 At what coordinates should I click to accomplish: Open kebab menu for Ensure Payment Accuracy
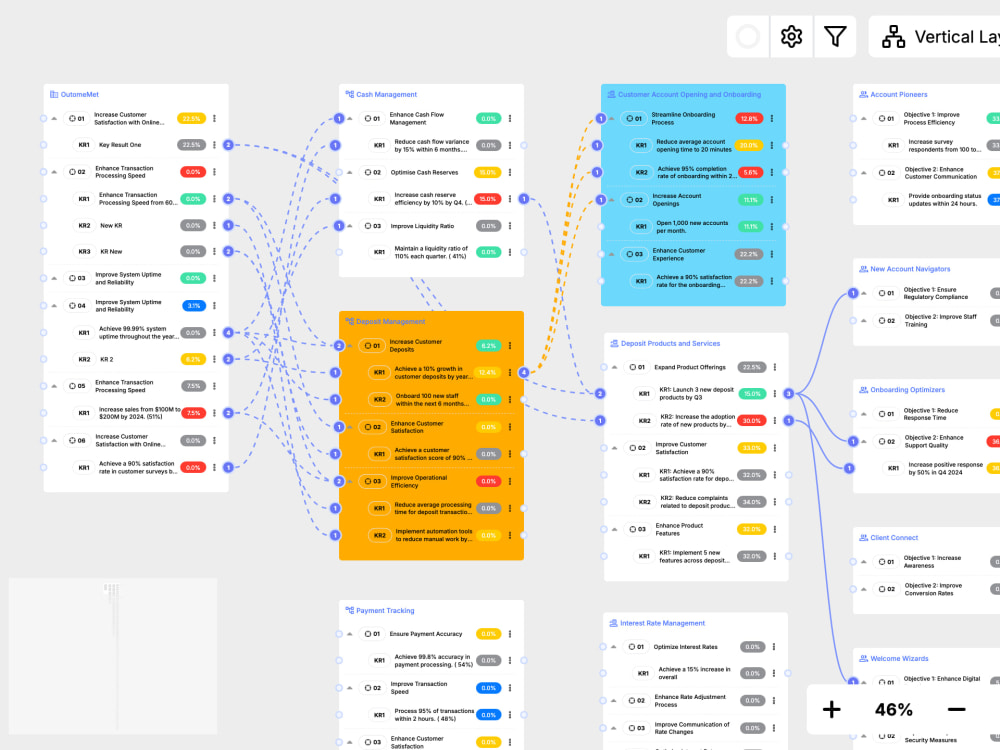coord(510,634)
